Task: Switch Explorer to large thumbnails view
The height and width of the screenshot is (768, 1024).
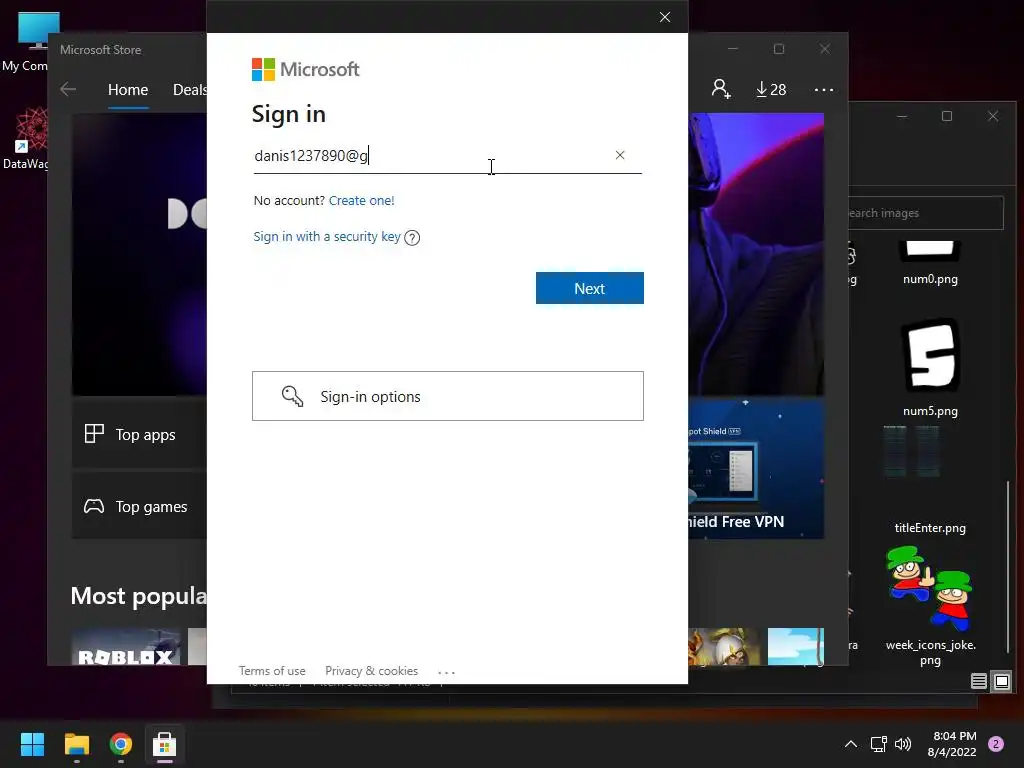Action: coord(1002,682)
